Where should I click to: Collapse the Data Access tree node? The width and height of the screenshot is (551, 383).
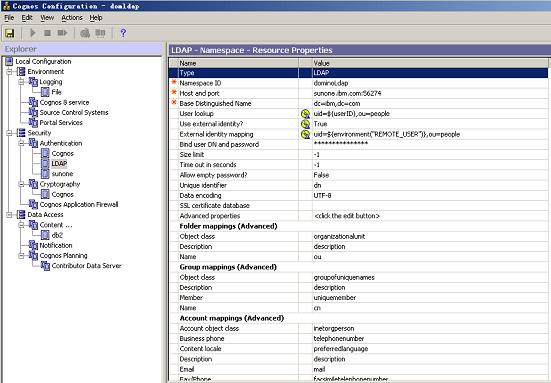click(x=9, y=215)
